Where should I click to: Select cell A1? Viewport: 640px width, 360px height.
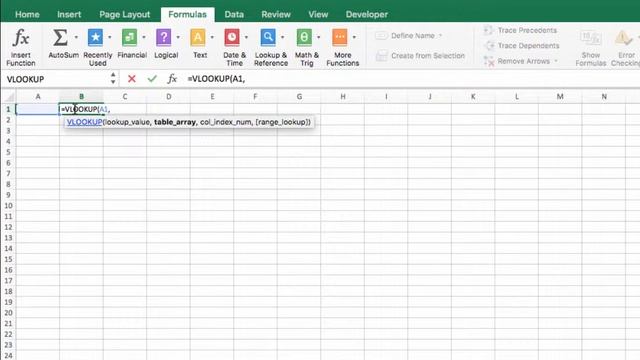tap(38, 109)
